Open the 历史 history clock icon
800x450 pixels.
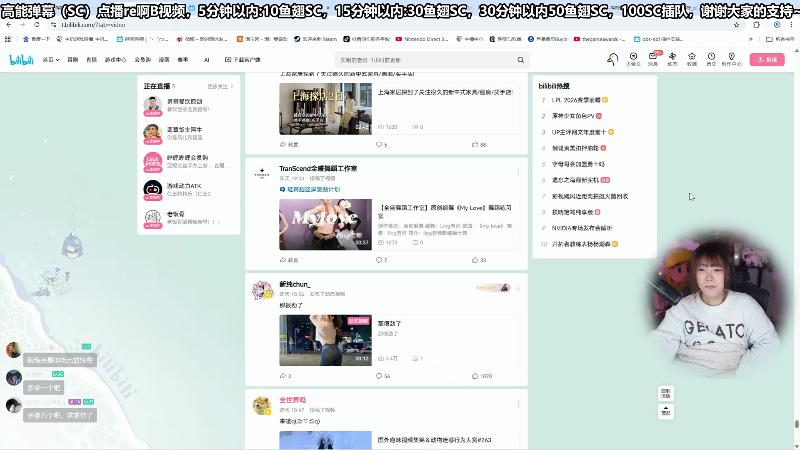711,59
